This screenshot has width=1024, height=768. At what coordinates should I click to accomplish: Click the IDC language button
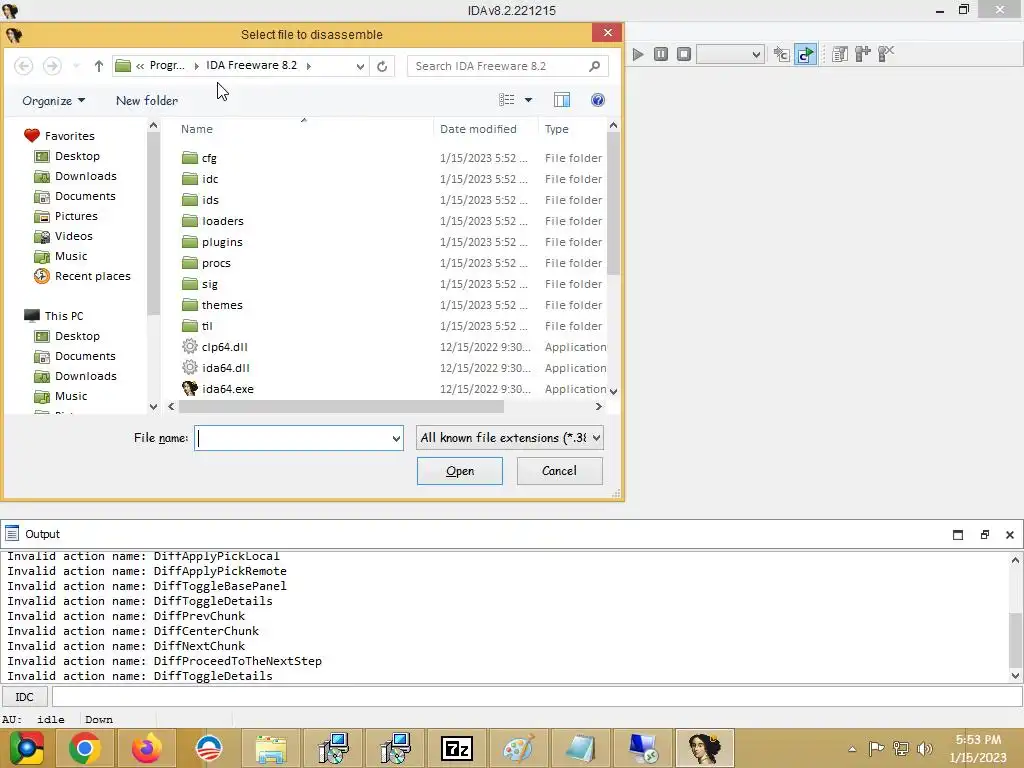24,697
